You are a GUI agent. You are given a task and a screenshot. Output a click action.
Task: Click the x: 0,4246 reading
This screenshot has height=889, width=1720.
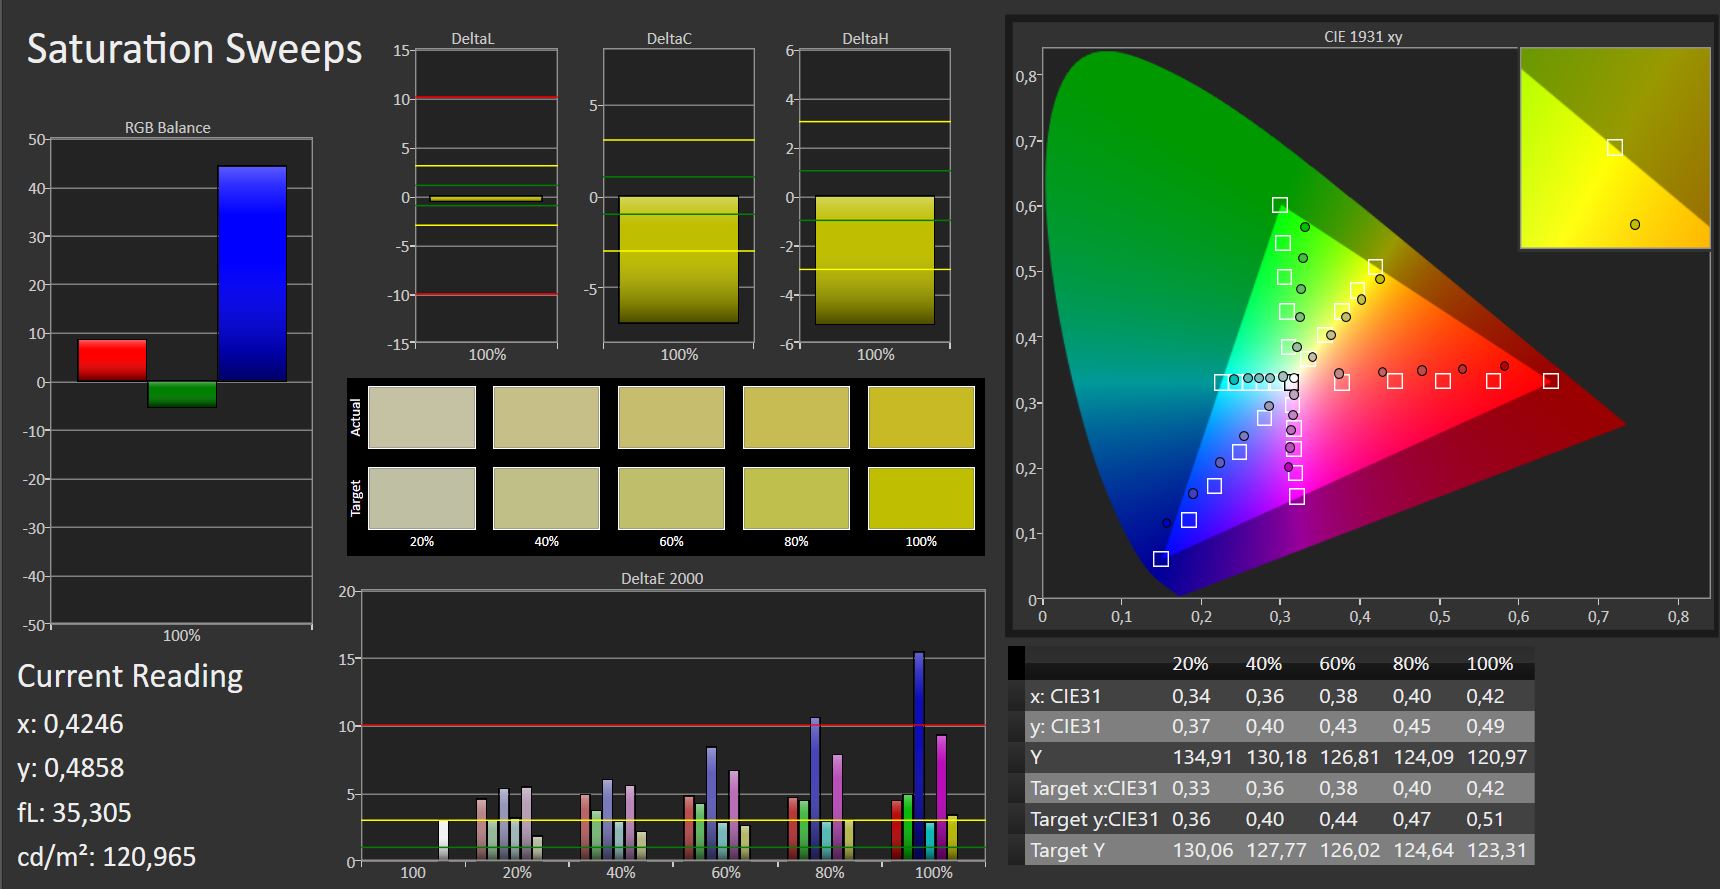[x=70, y=724]
